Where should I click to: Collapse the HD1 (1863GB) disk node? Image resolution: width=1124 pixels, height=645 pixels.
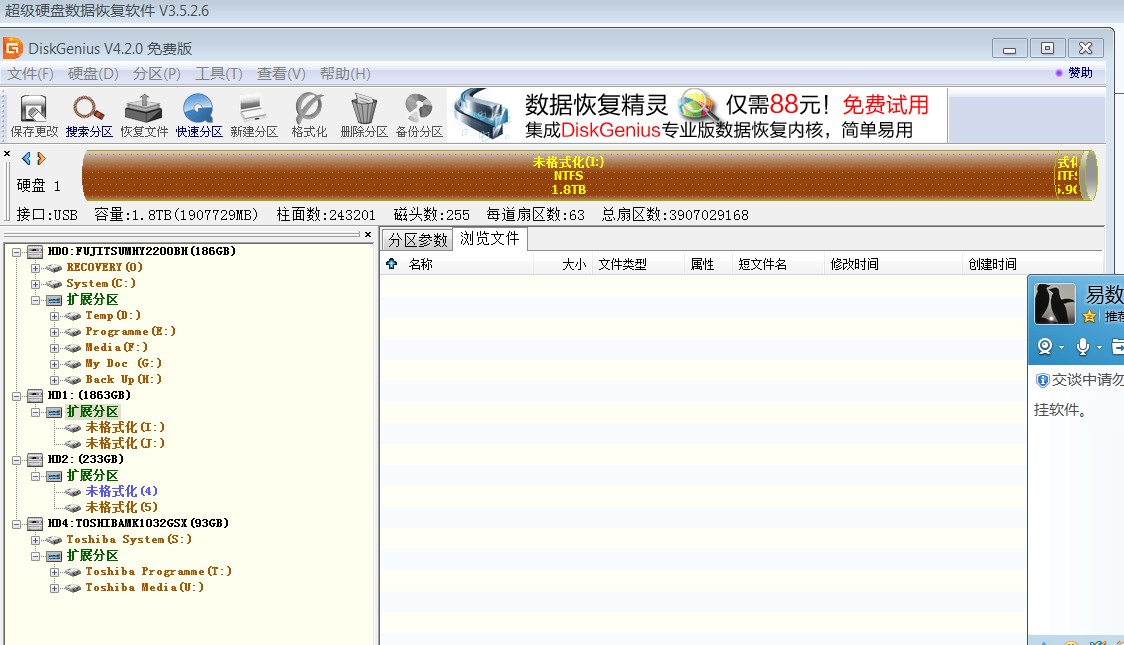pyautogui.click(x=16, y=396)
